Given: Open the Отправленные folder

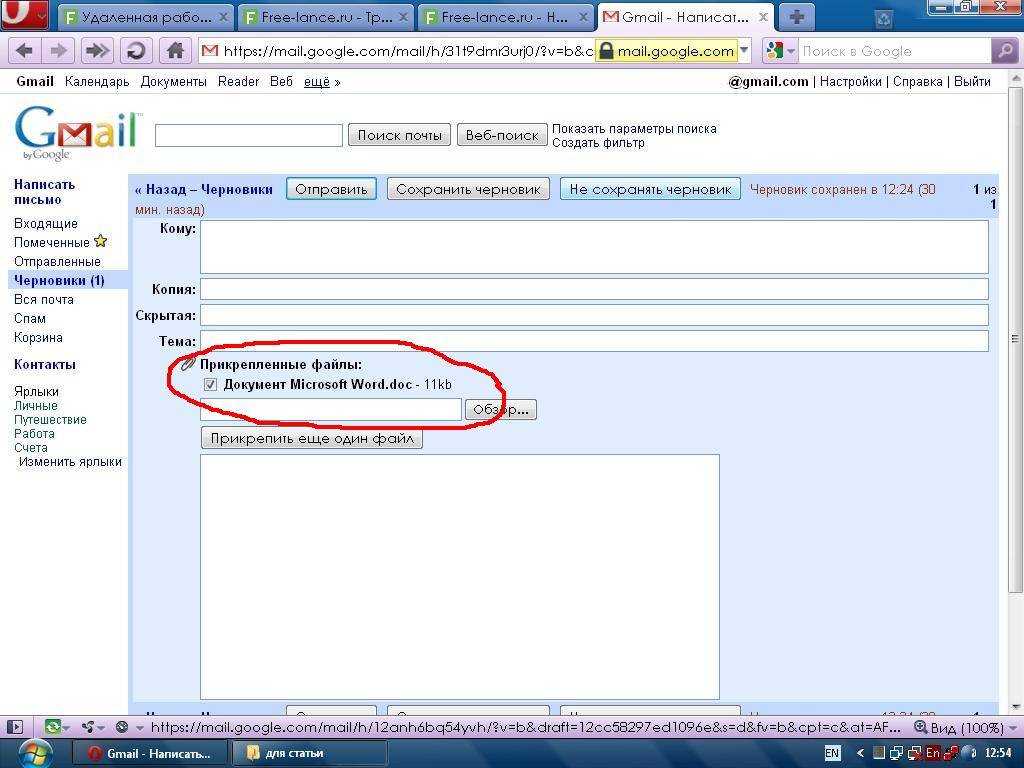Looking at the screenshot, I should tap(57, 261).
